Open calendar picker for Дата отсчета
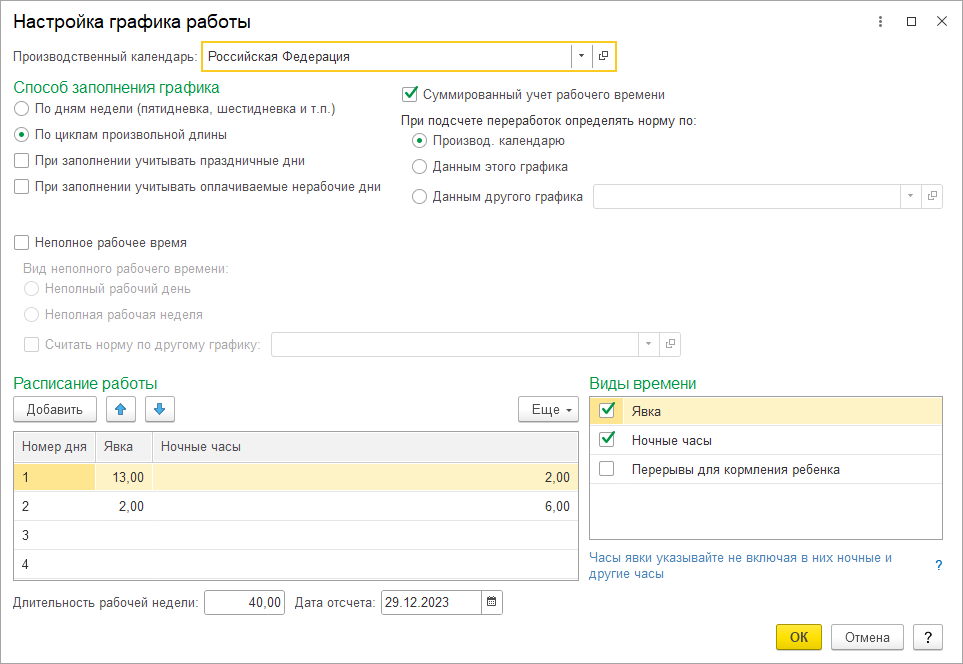 pyautogui.click(x=491, y=602)
